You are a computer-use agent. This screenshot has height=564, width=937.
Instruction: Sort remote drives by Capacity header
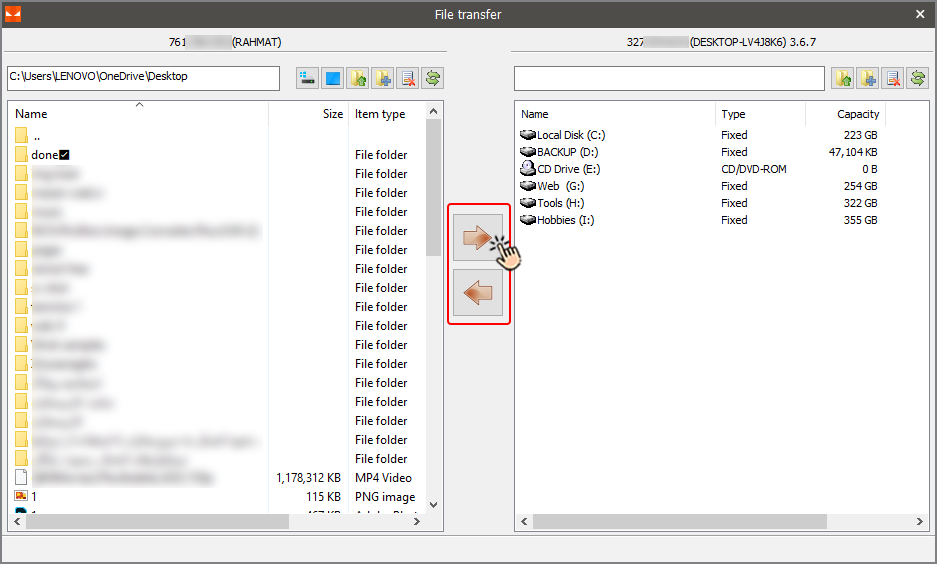click(858, 114)
